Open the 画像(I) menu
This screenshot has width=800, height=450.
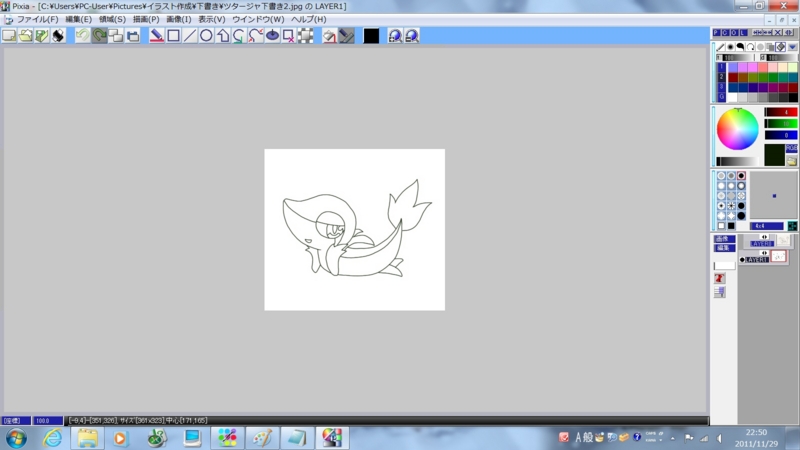tap(179, 19)
